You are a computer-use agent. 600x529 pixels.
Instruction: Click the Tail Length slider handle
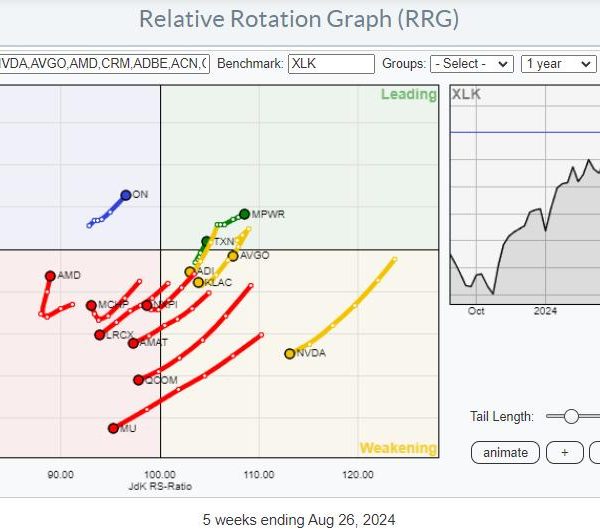coord(571,416)
